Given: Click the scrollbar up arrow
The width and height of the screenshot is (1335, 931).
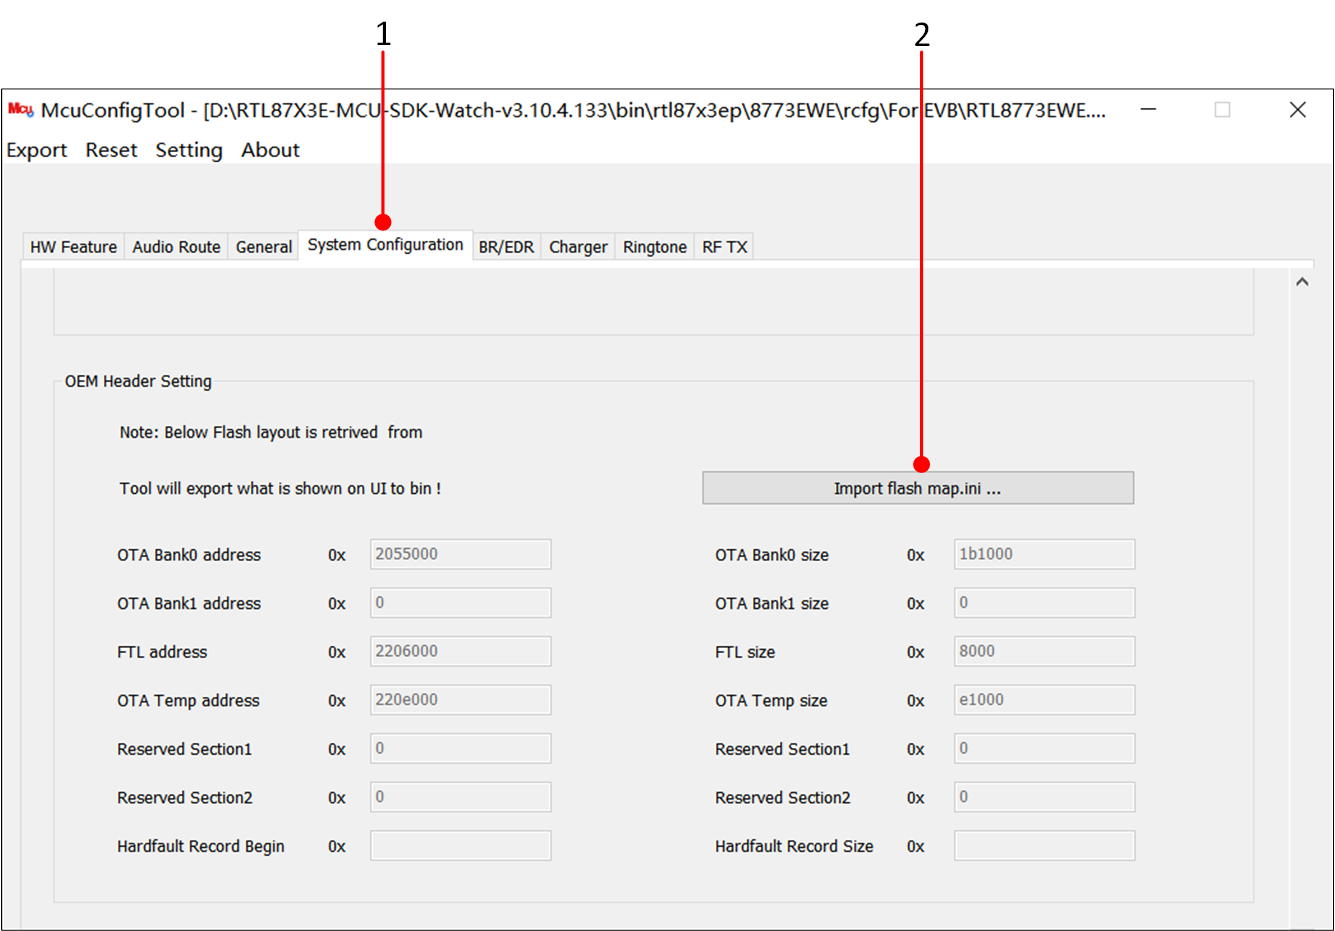Looking at the screenshot, I should click(x=1303, y=281).
